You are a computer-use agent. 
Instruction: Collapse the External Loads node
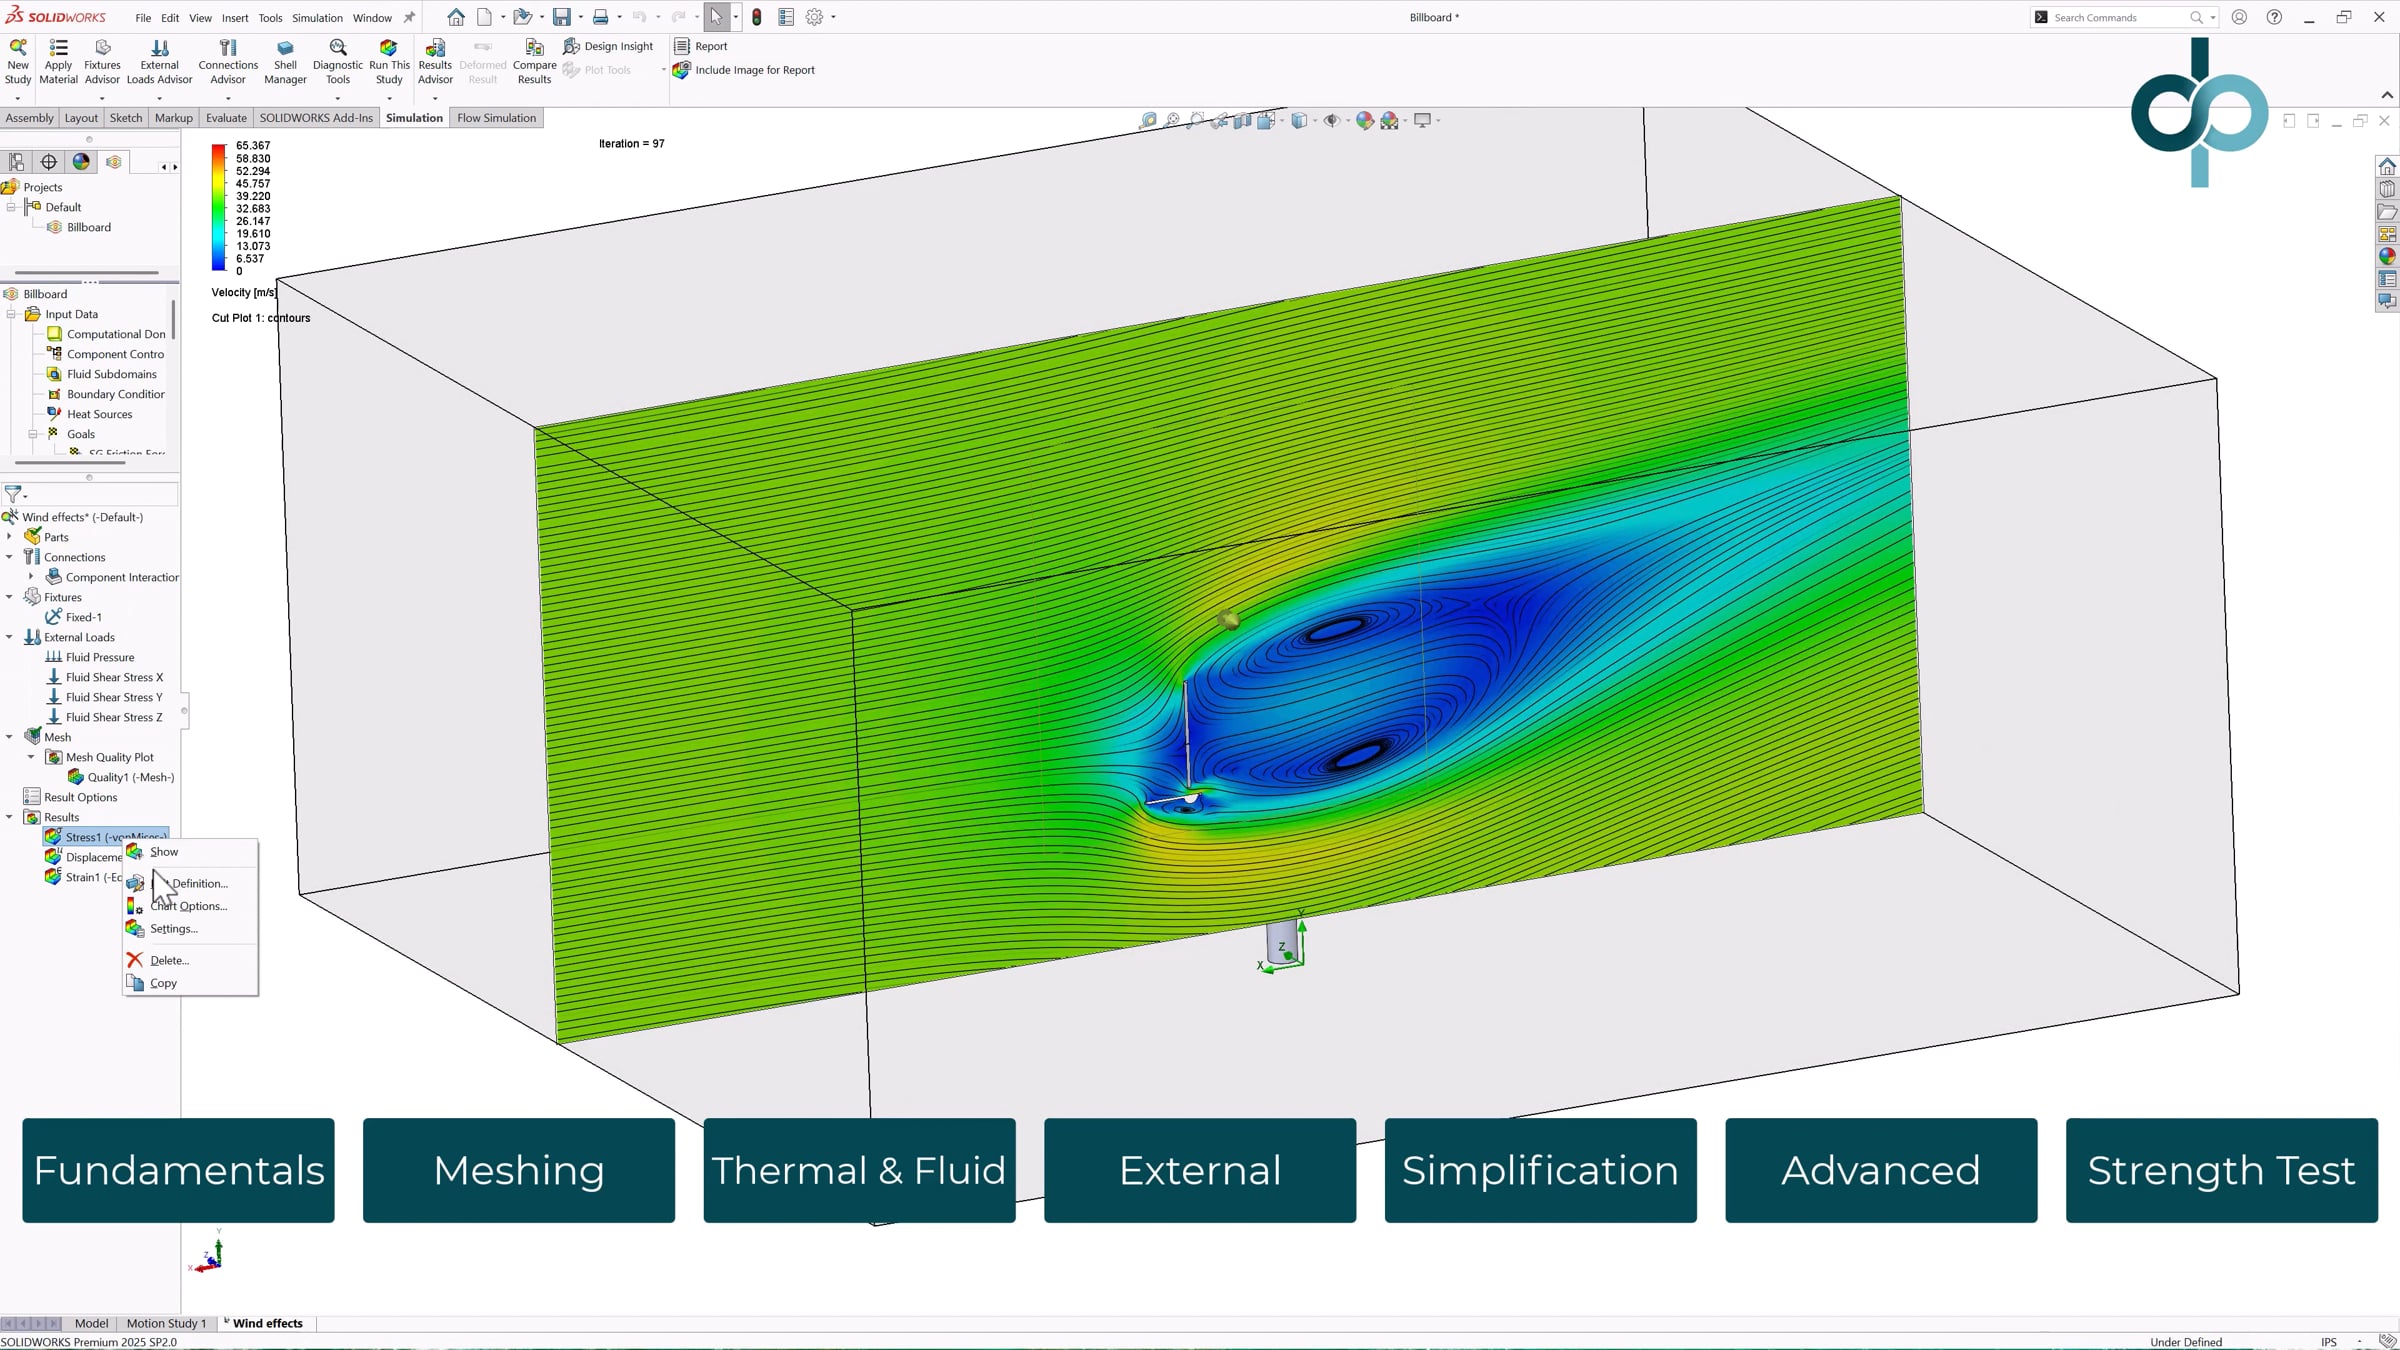tap(9, 637)
